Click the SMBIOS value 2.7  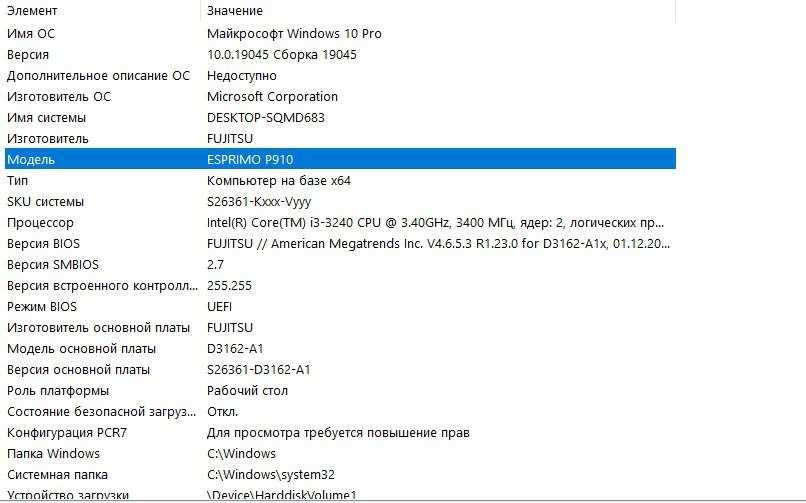[215, 265]
